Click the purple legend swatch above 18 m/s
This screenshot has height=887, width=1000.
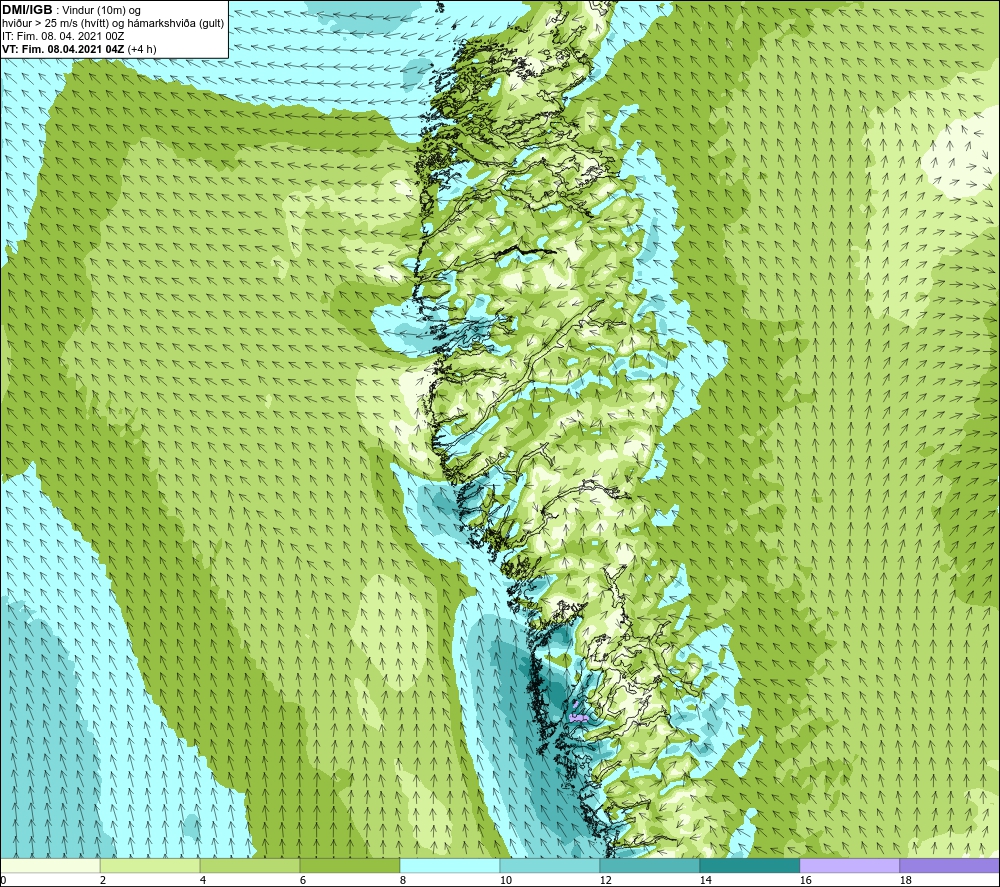[x=950, y=865]
